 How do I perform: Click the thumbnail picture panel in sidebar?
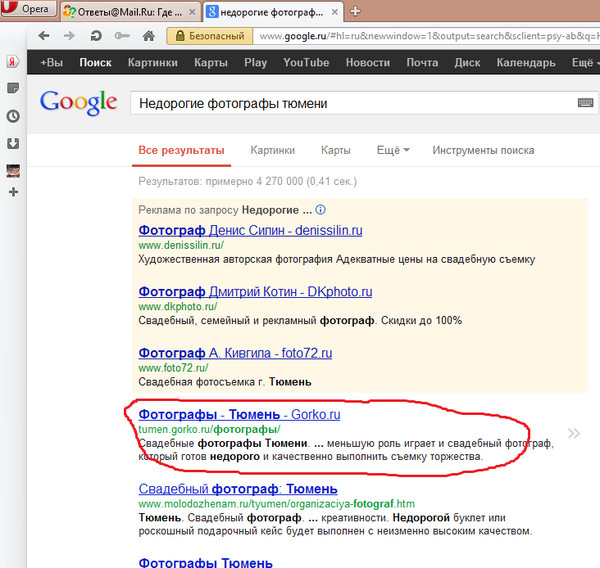click(13, 171)
